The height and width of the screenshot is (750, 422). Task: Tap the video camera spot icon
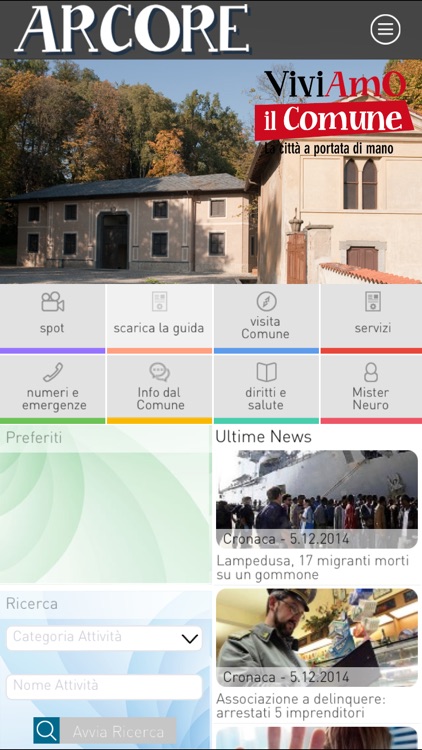point(52,302)
